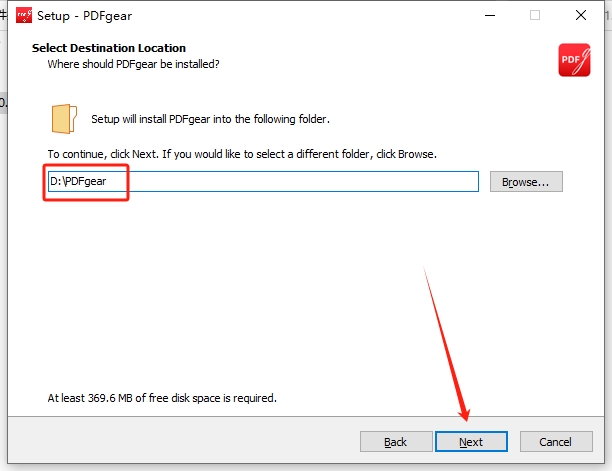
Task: Click the "Select Destination Location" heading
Action: coord(109,48)
